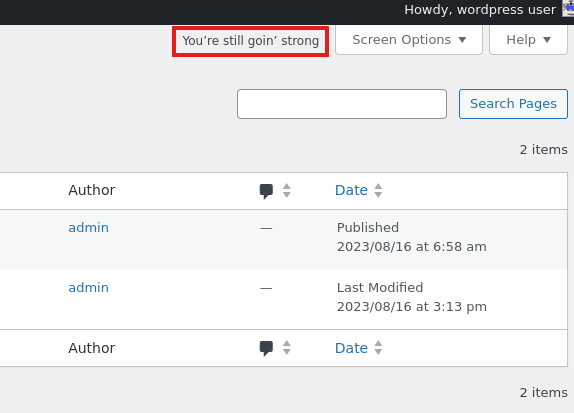Click the Author column header
574x413 pixels.
(x=92, y=190)
